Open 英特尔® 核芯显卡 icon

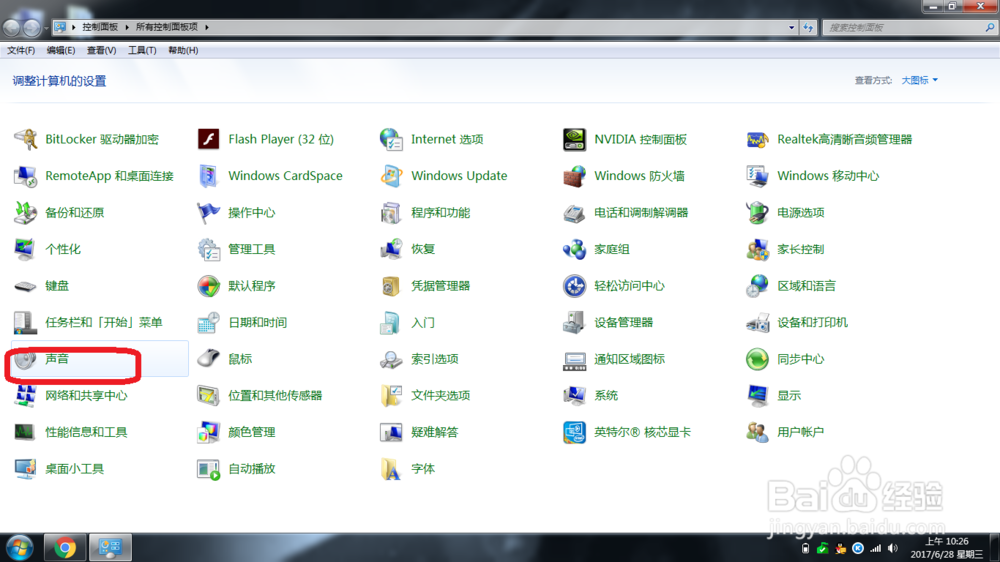[x=574, y=432]
